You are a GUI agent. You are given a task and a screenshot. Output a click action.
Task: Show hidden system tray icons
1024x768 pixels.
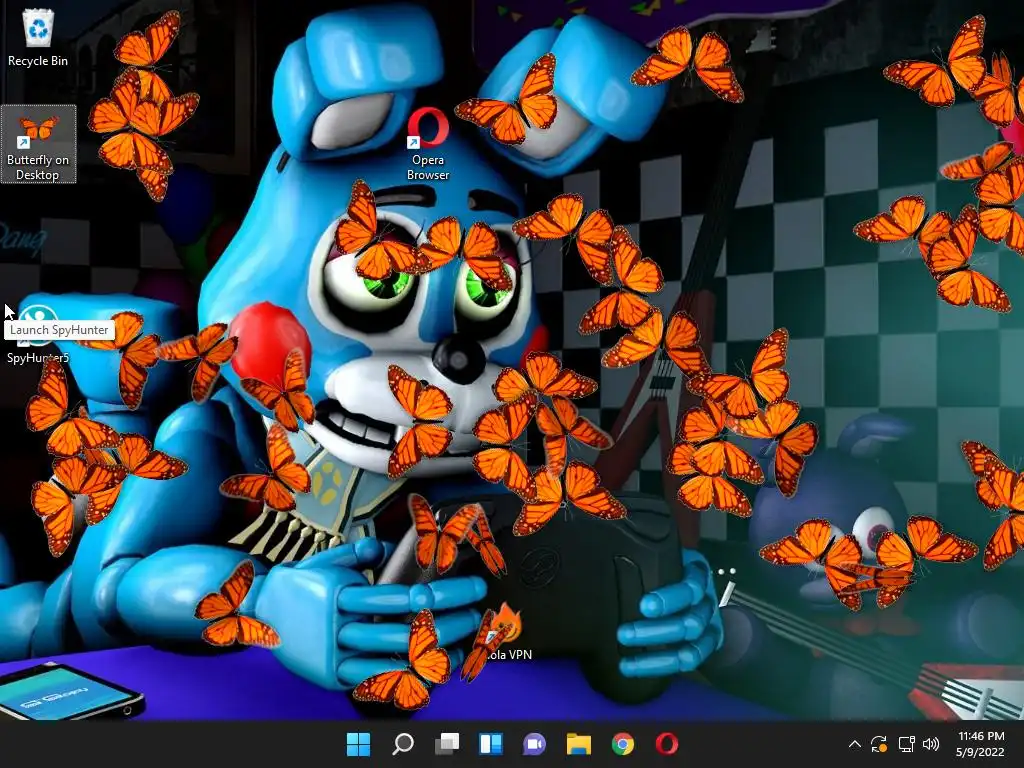(x=854, y=744)
